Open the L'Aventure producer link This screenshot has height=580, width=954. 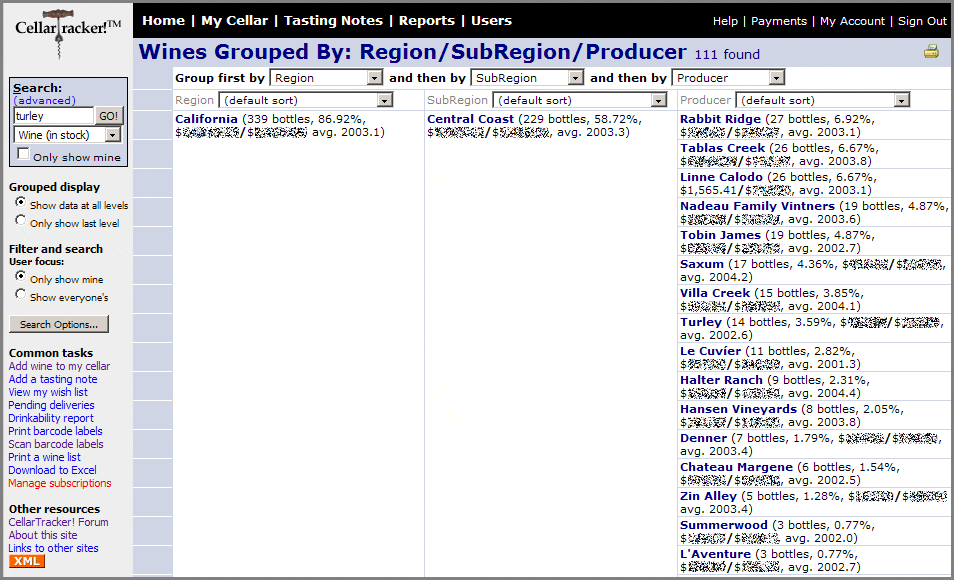716,554
